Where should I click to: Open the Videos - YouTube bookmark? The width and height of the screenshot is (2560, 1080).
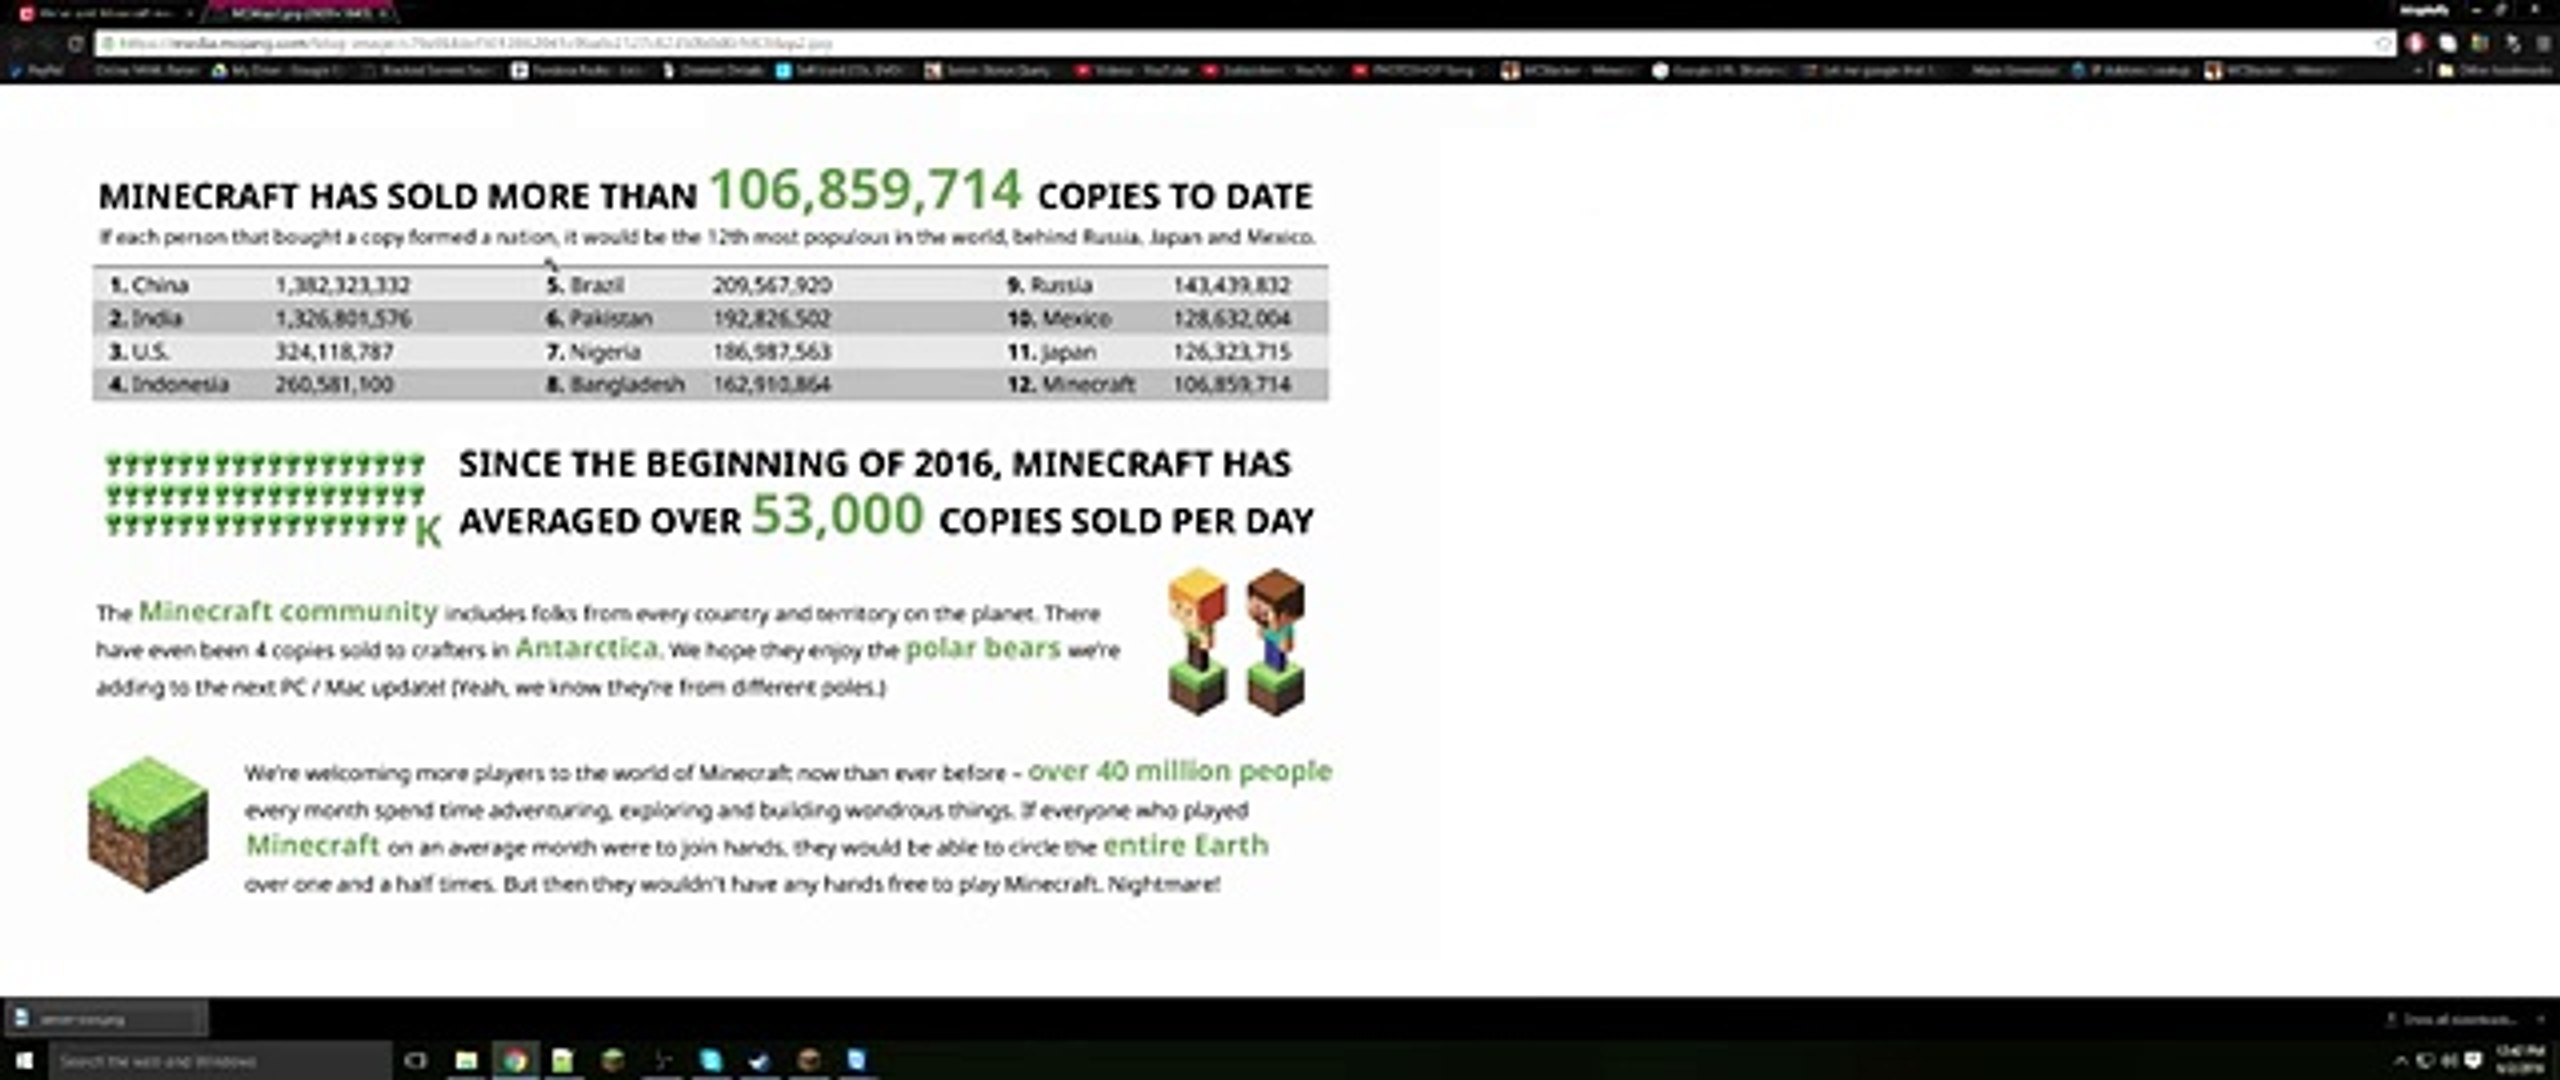(1129, 70)
